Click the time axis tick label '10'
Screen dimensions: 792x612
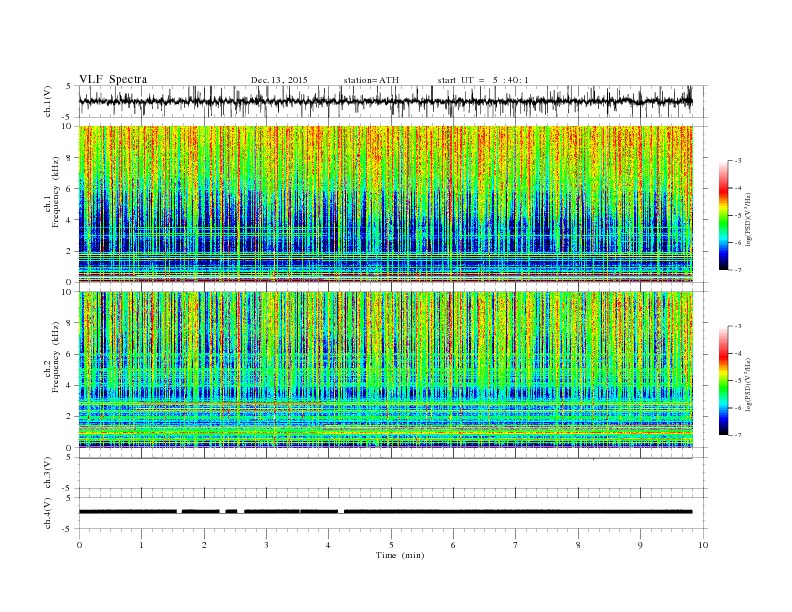tap(703, 545)
